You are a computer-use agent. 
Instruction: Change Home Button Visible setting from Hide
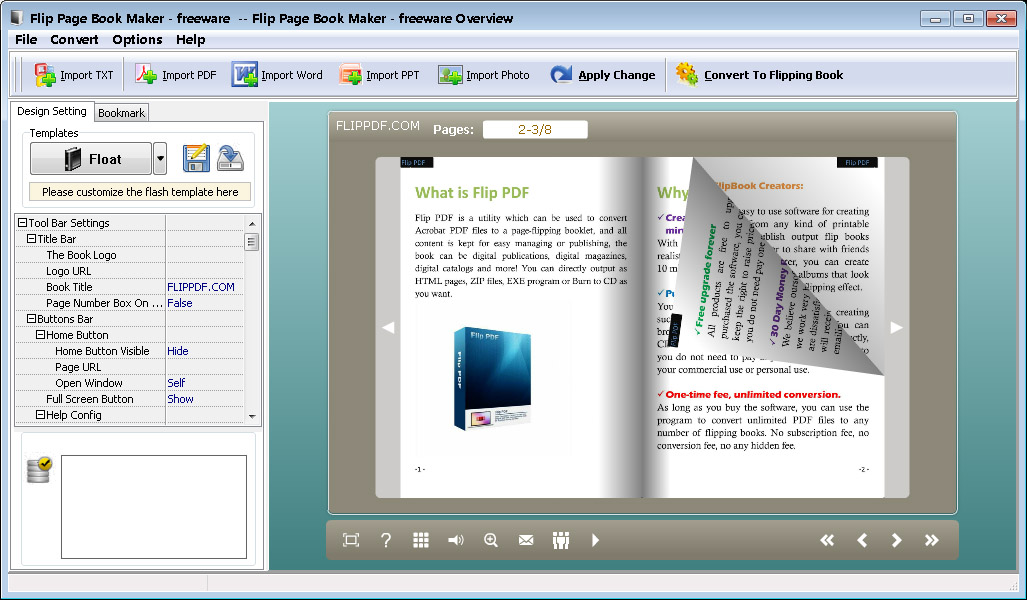click(176, 351)
